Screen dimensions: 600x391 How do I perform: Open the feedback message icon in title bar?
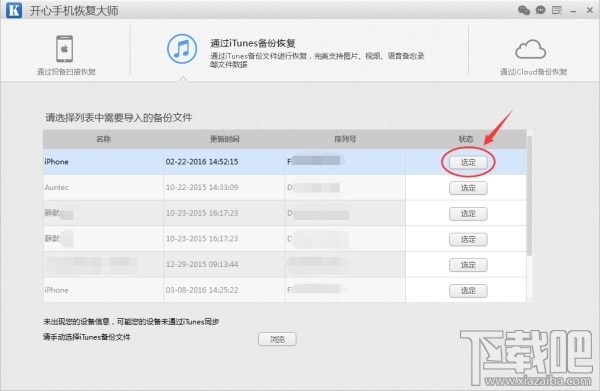pyautogui.click(x=557, y=10)
